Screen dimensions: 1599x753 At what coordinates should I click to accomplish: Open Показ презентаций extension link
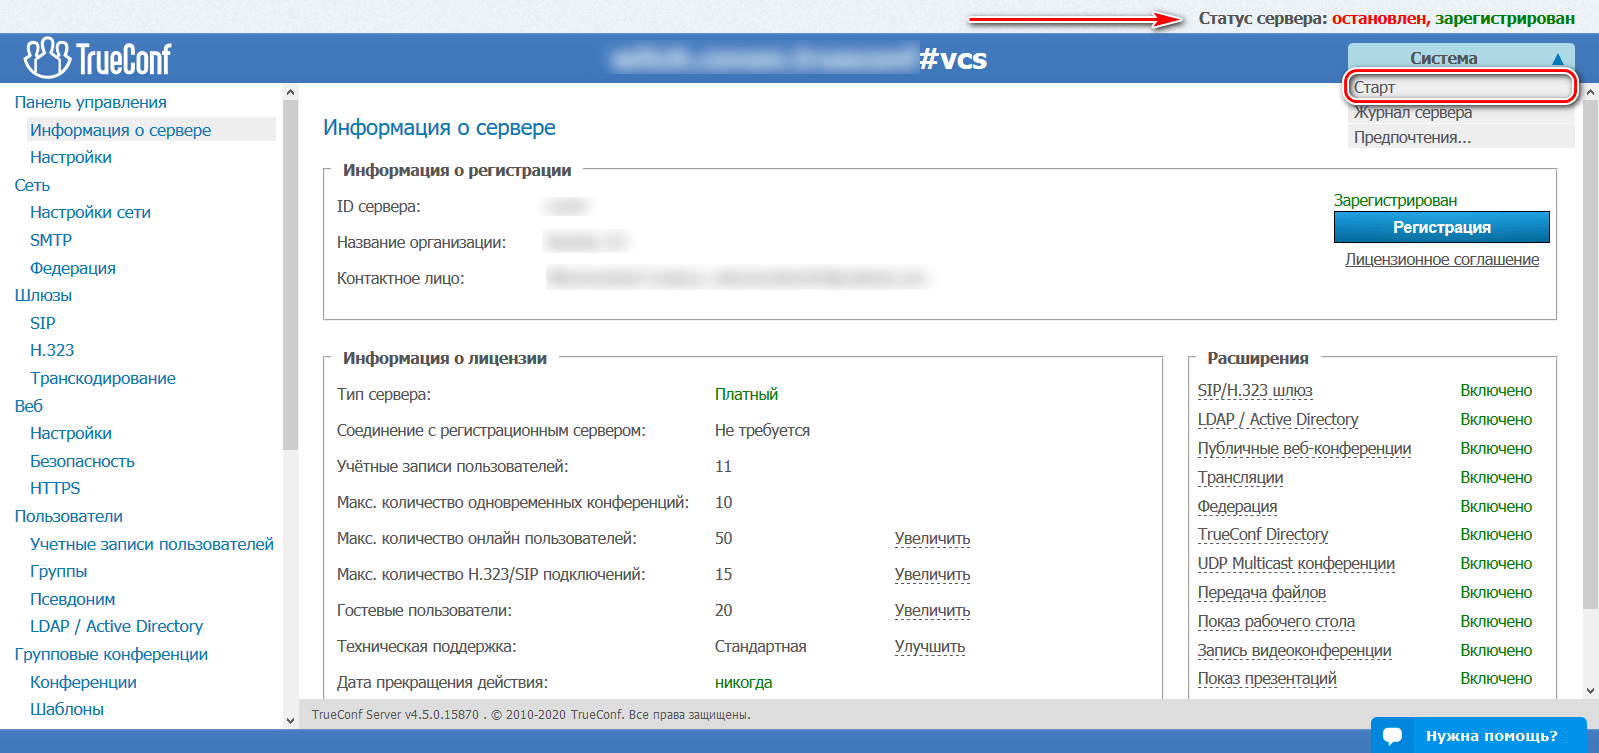pos(1267,678)
